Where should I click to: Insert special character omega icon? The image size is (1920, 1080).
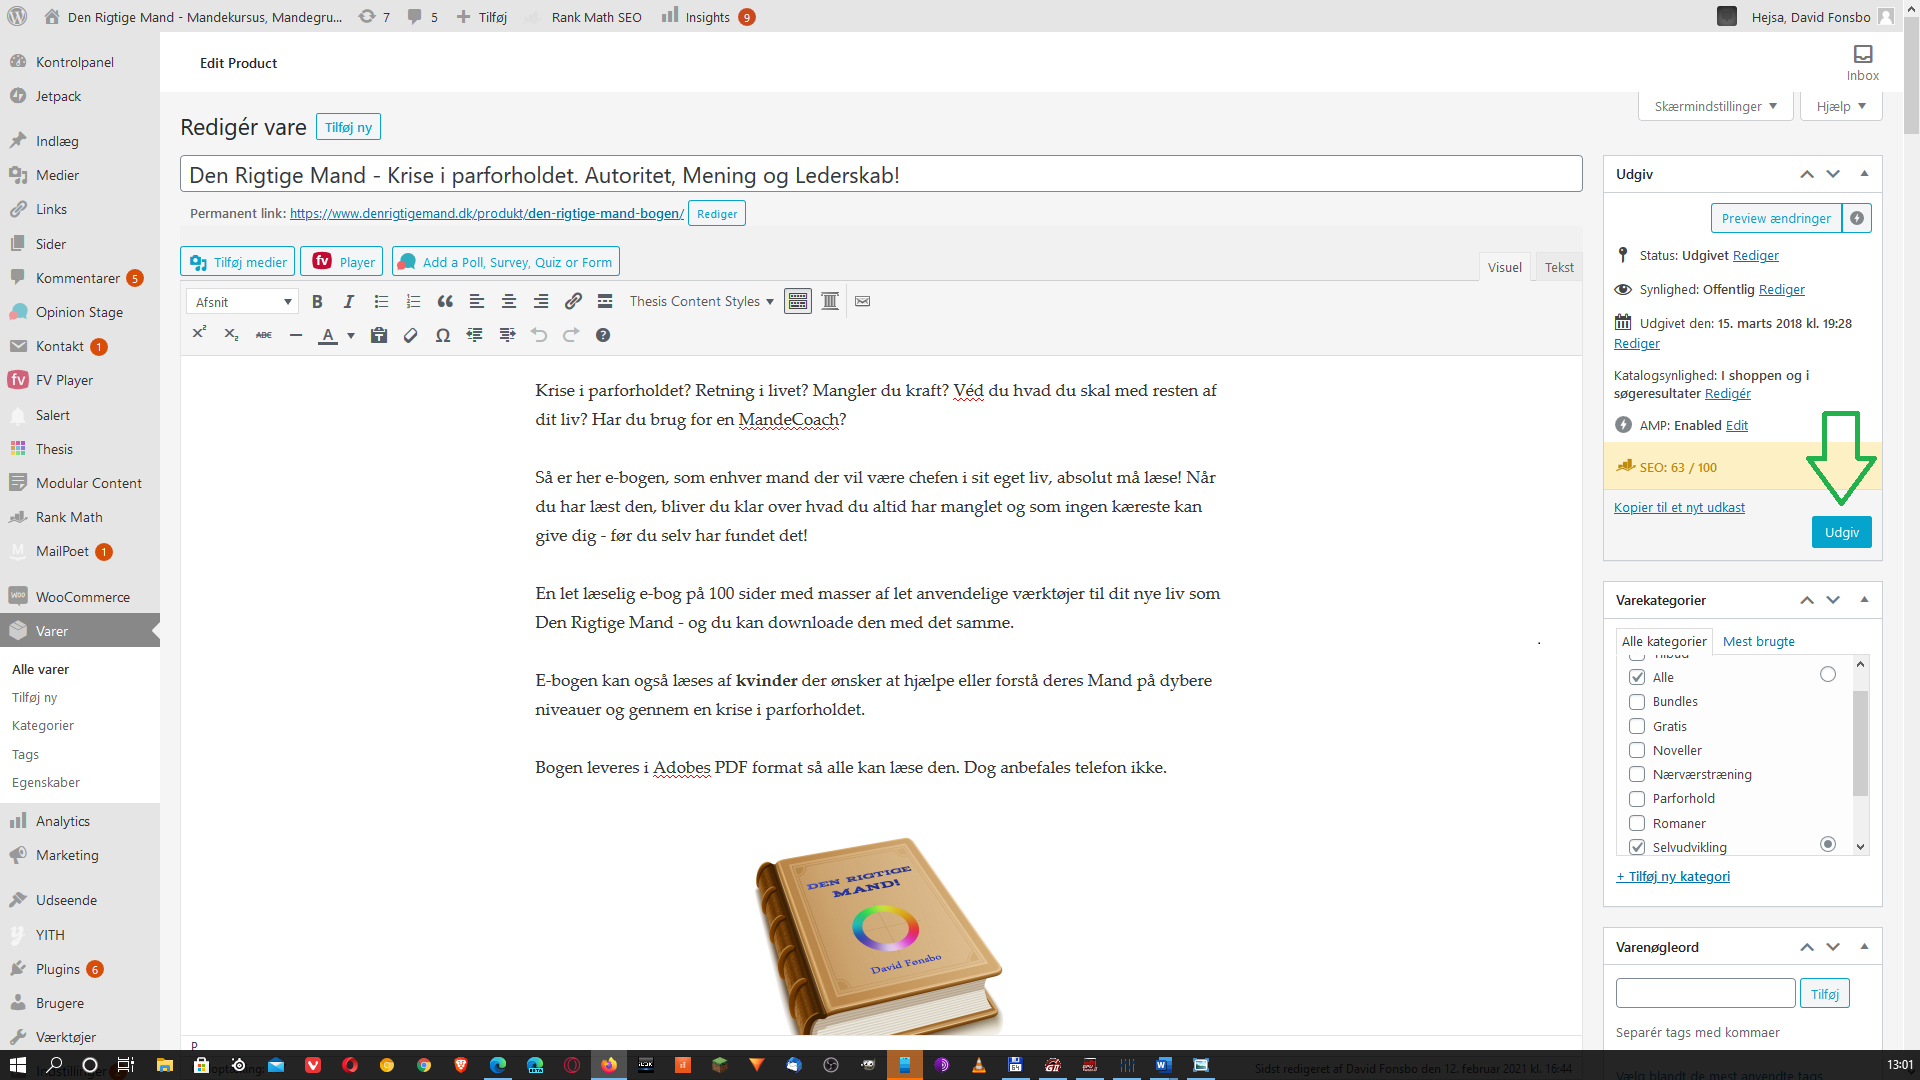tap(442, 336)
